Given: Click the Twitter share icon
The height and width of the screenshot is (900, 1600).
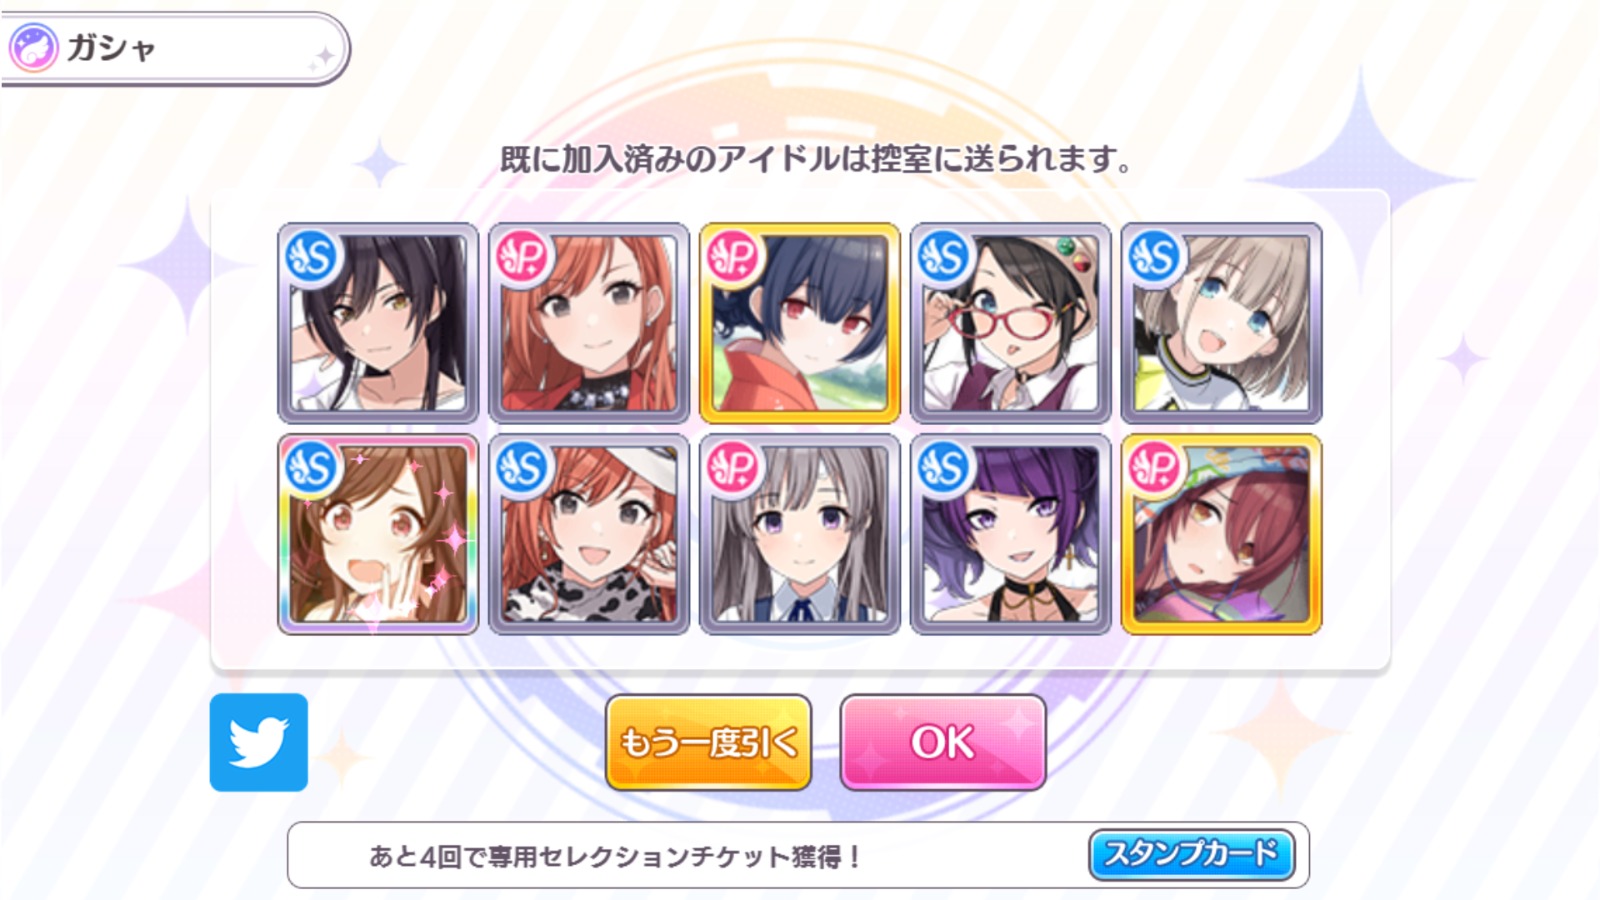Looking at the screenshot, I should [259, 742].
